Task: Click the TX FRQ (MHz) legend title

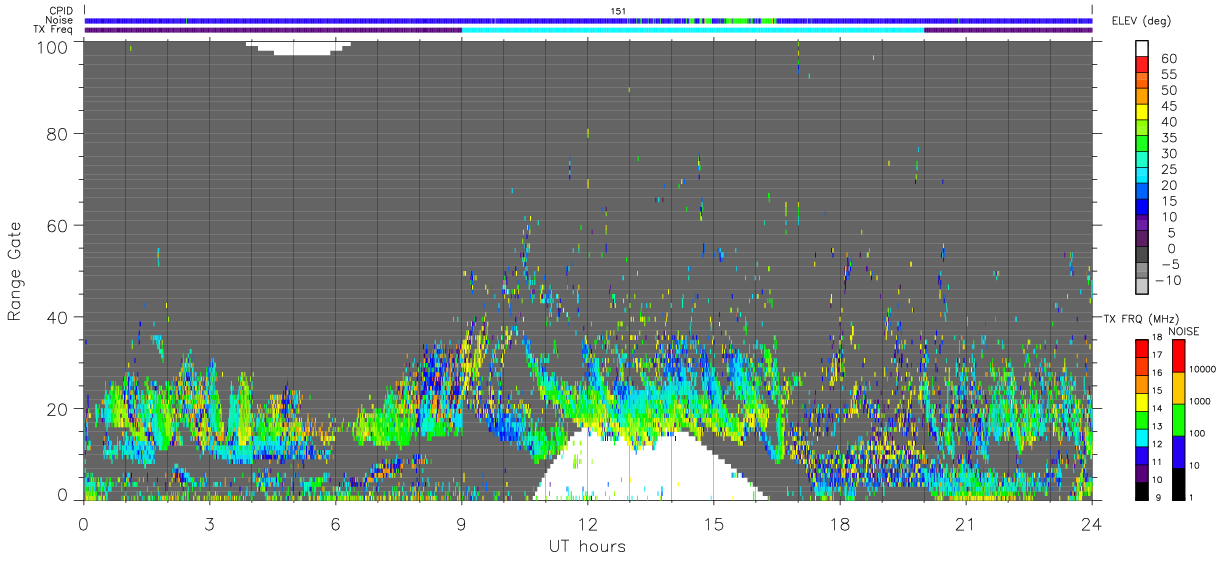Action: [x=1140, y=318]
